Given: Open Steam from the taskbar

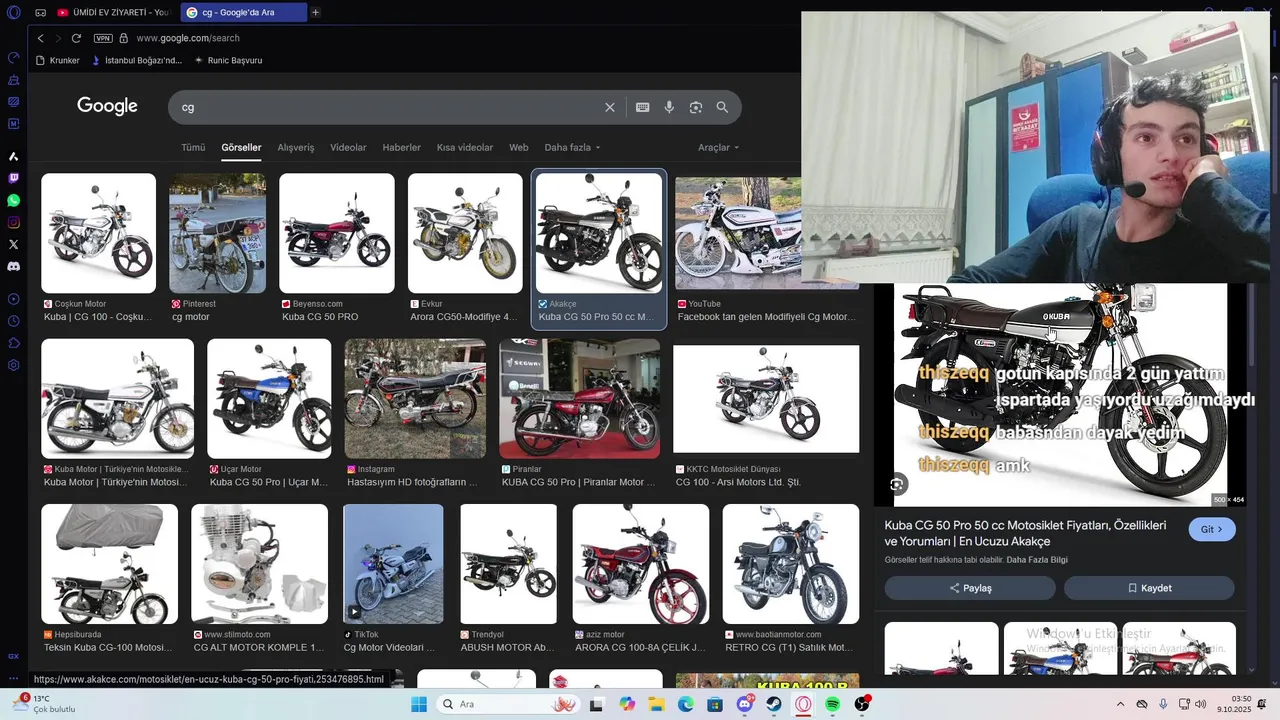Looking at the screenshot, I should click(774, 704).
